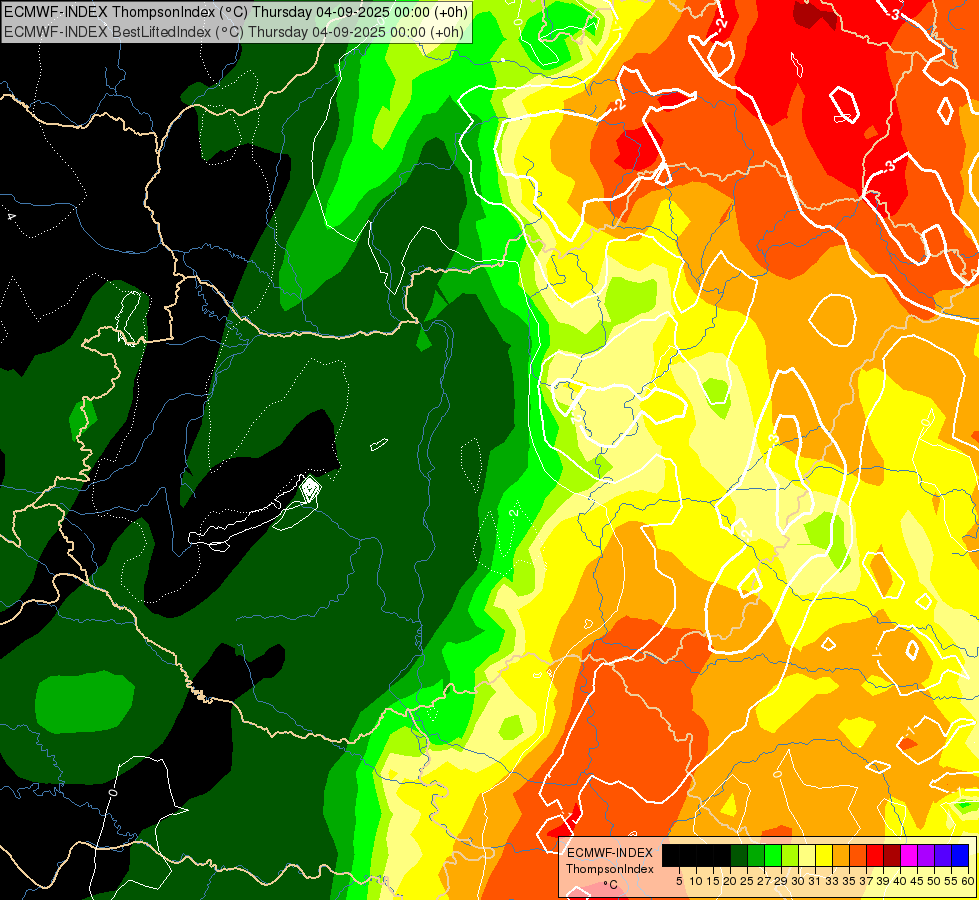Click legend scale value 20
This screenshot has width=979, height=900.
click(x=731, y=881)
